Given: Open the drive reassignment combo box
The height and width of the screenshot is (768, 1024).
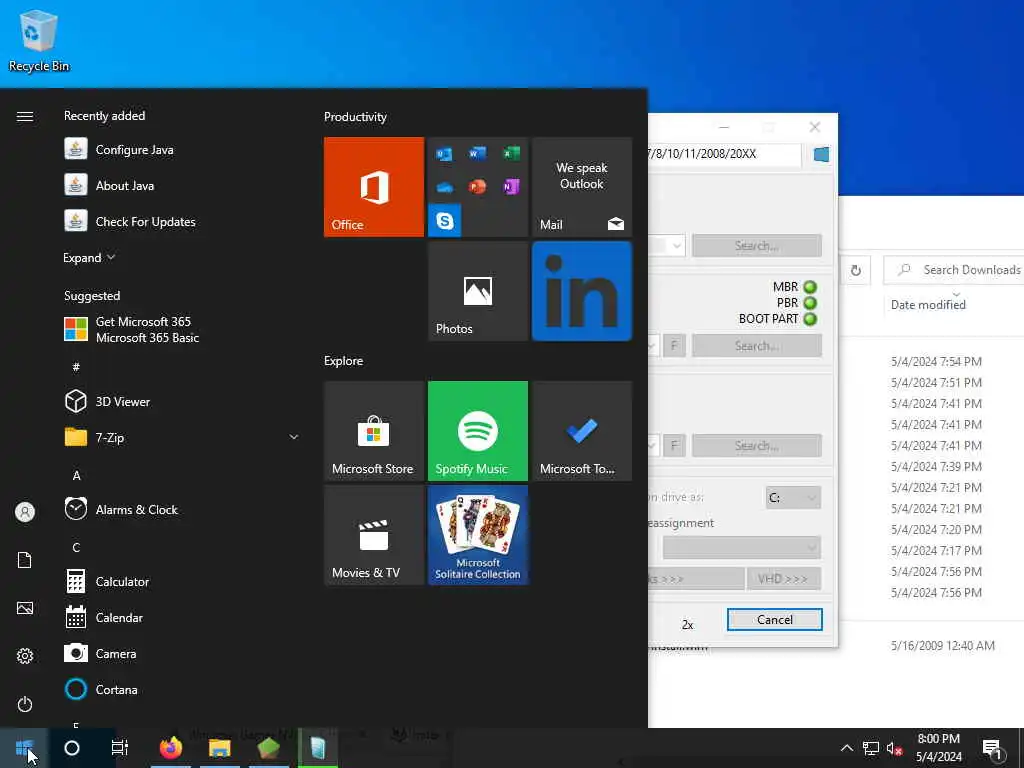Looking at the screenshot, I should 742,547.
